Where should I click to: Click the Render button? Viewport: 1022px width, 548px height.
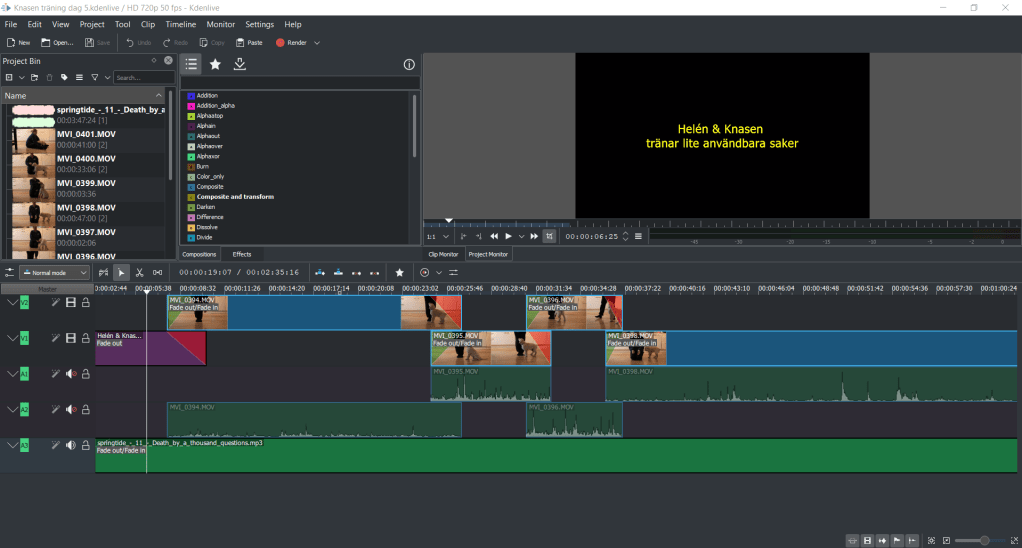pos(291,43)
